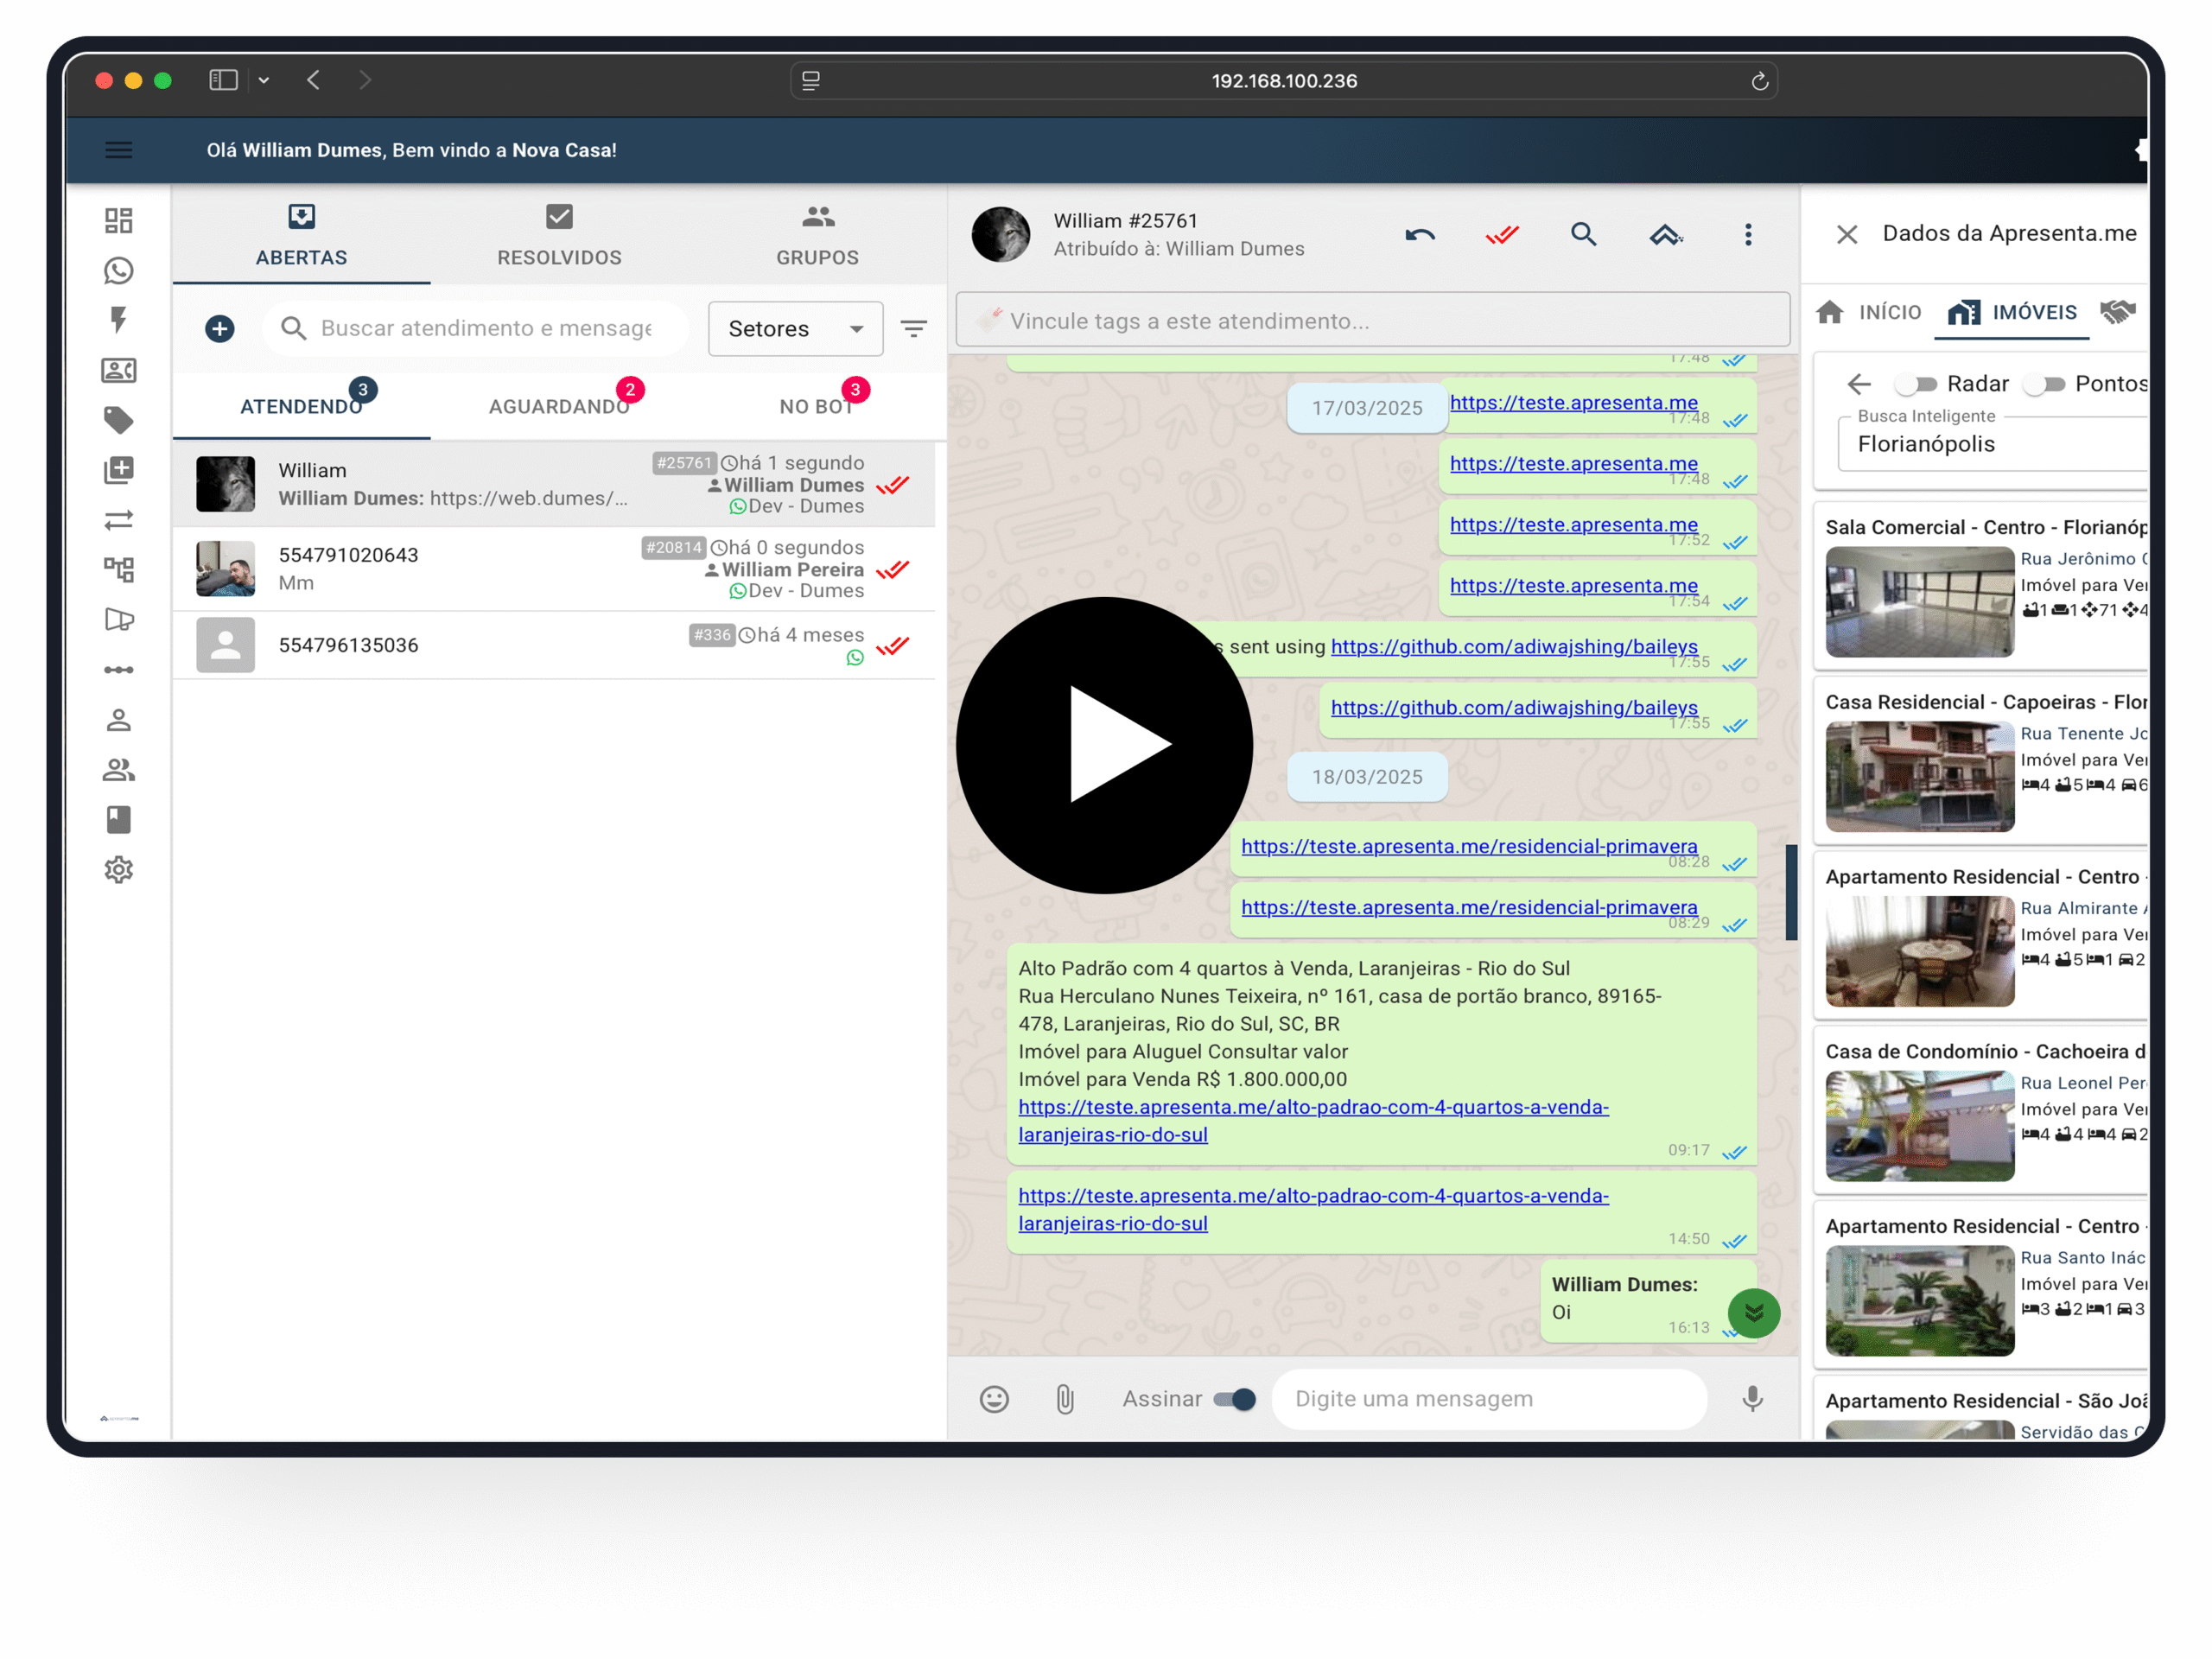Click the attachment paperclip icon
The image size is (2212, 1659).
pos(1065,1398)
